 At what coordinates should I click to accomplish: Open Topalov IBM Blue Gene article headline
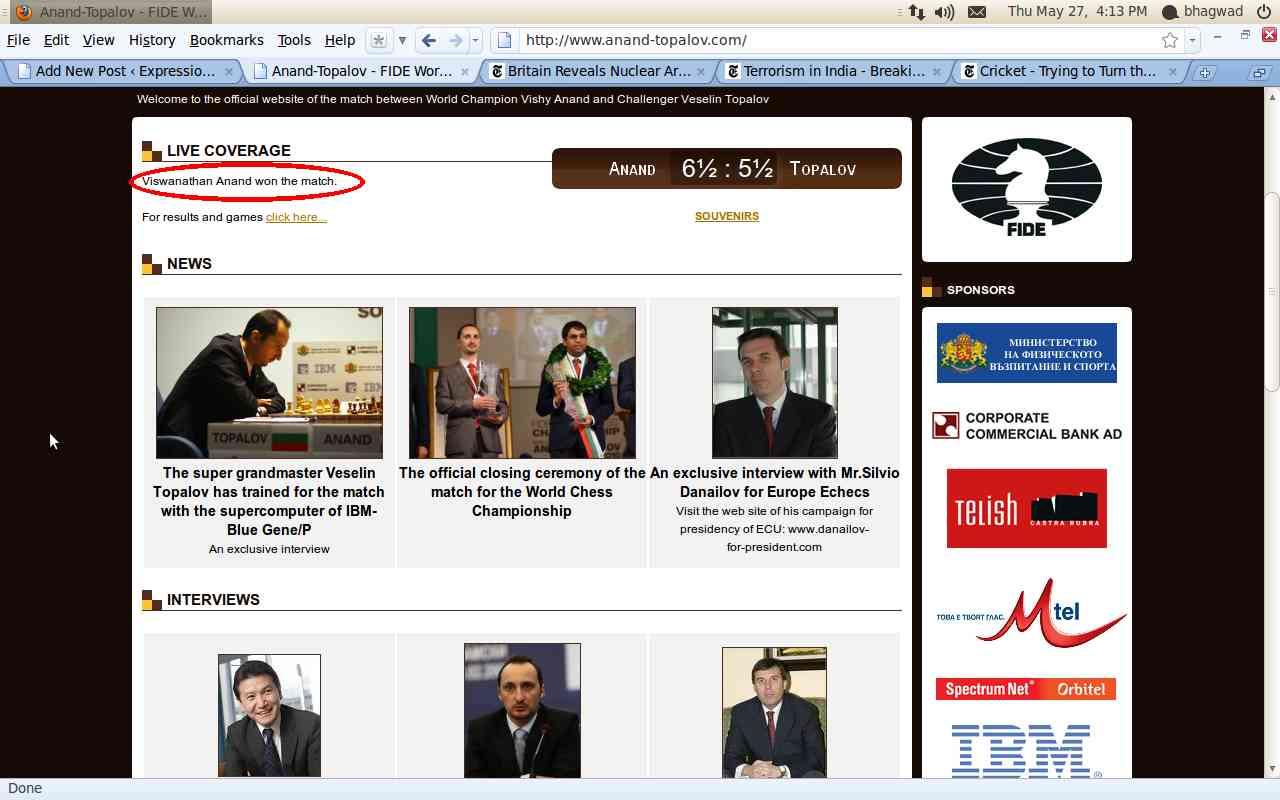(x=269, y=501)
